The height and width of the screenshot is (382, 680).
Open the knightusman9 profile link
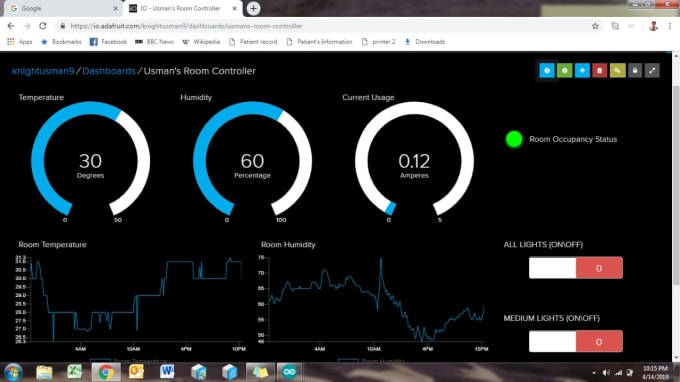click(x=43, y=71)
